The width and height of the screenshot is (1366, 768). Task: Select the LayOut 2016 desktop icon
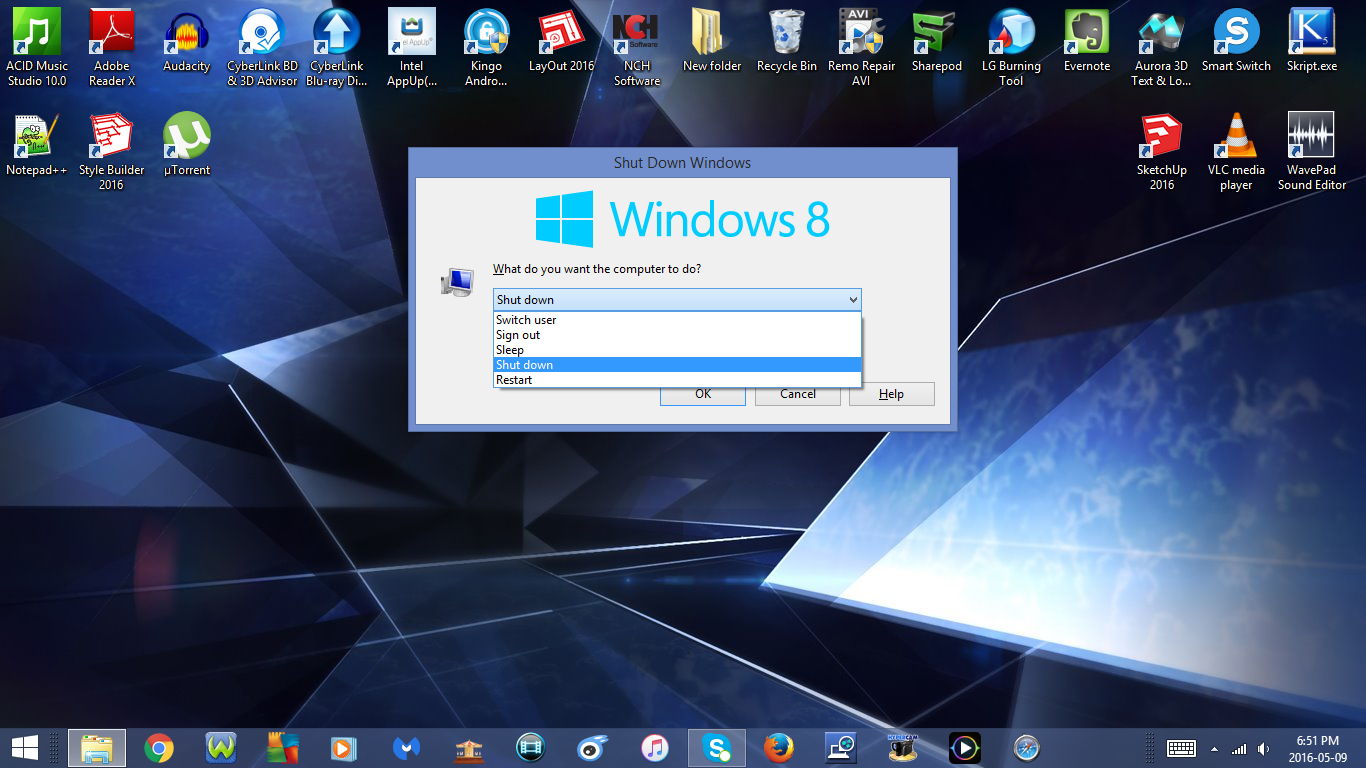[562, 40]
